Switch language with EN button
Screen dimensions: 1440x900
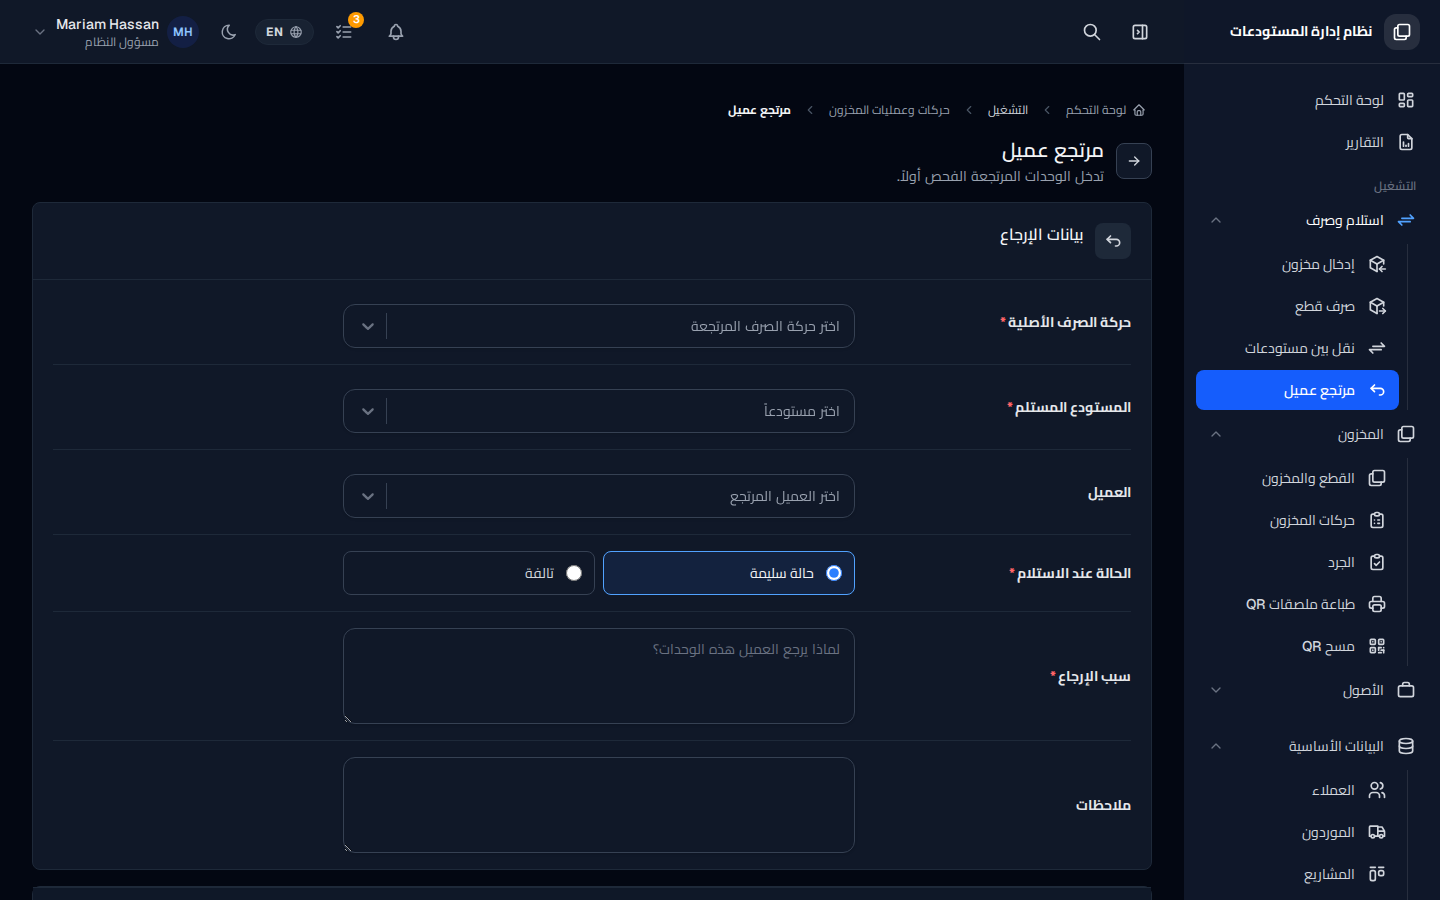pos(284,32)
